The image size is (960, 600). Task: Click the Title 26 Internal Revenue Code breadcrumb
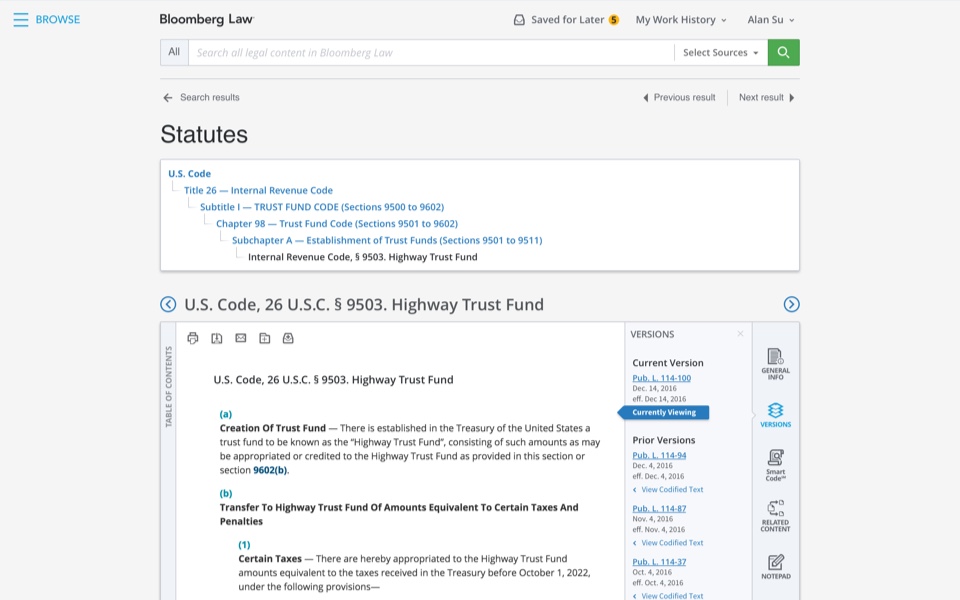(x=258, y=190)
